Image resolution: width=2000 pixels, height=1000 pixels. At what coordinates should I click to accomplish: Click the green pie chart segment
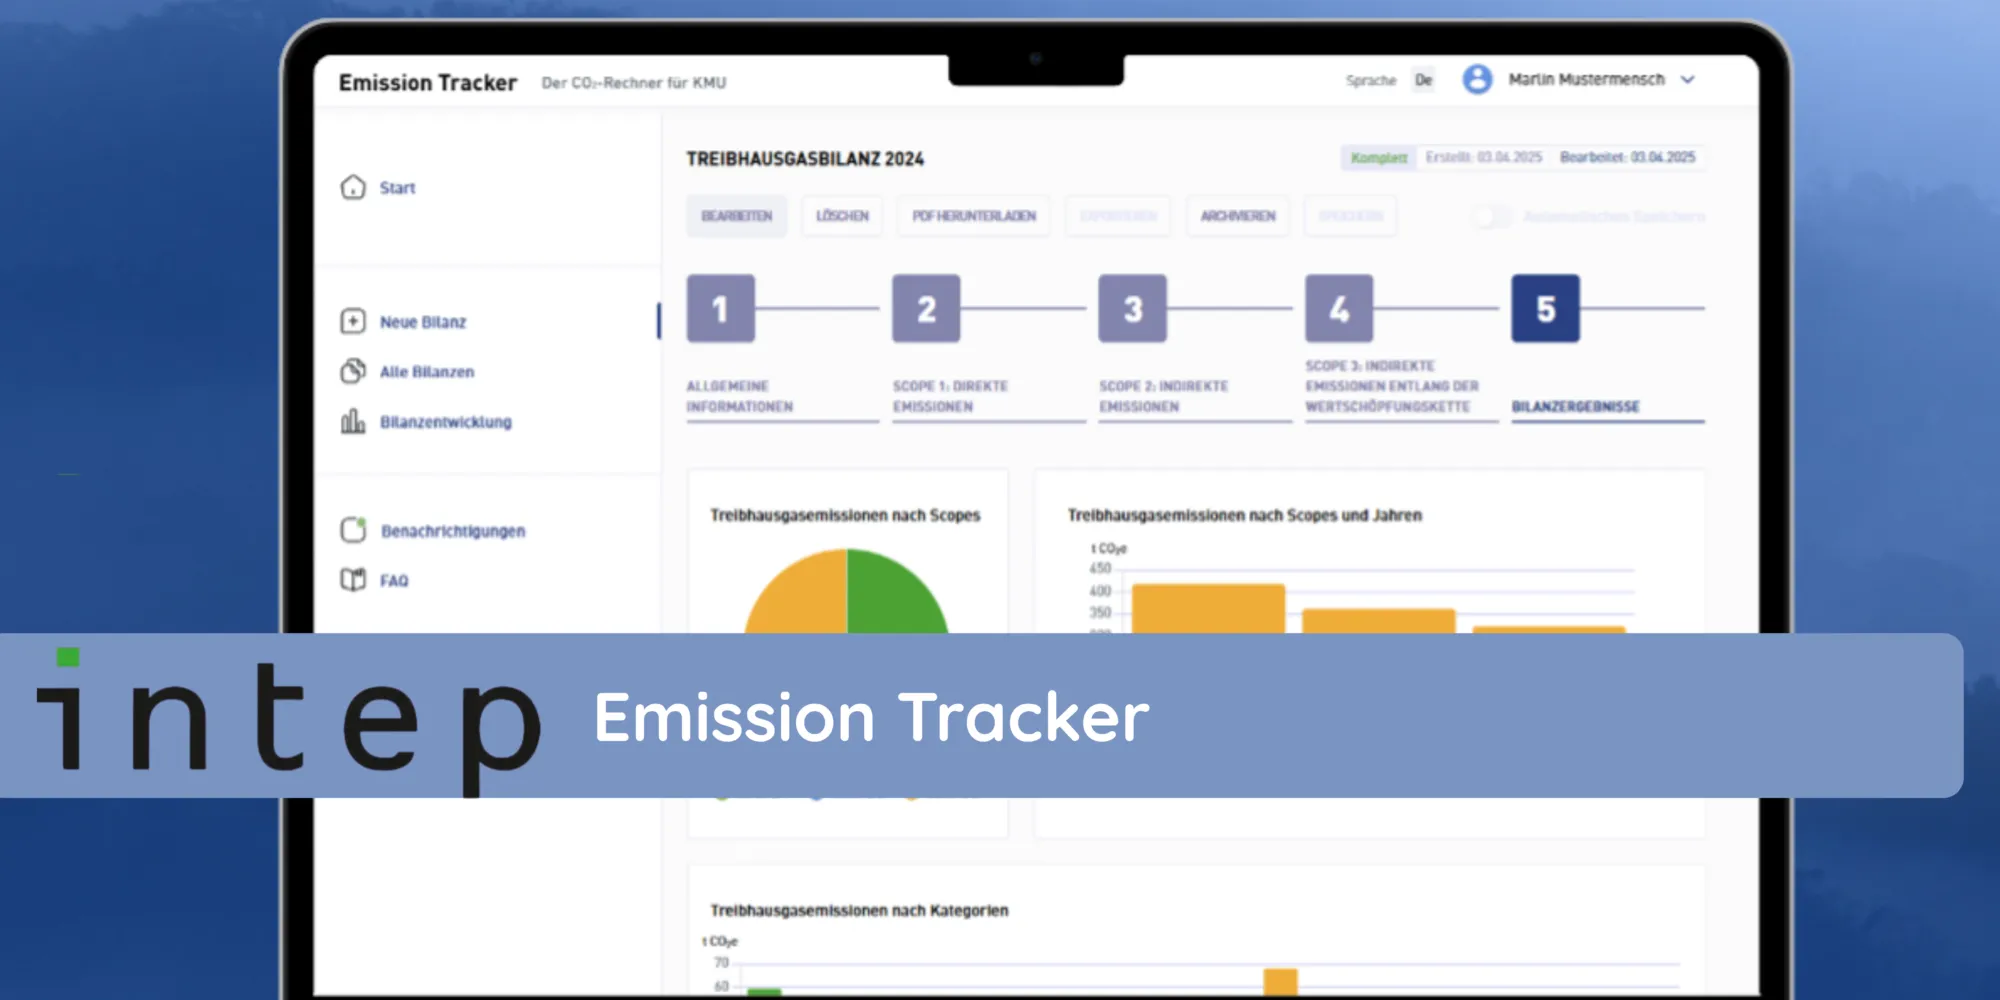pyautogui.click(x=890, y=597)
